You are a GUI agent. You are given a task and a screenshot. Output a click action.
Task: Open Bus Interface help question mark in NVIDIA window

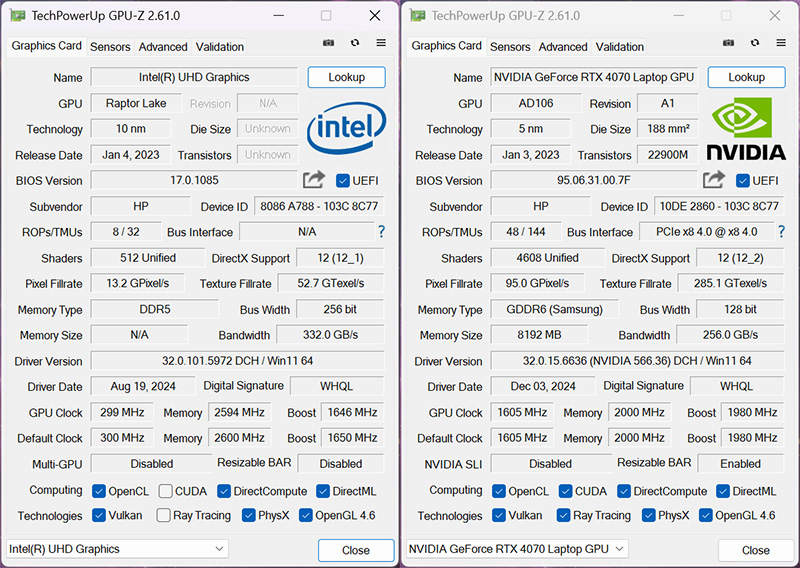point(781,232)
